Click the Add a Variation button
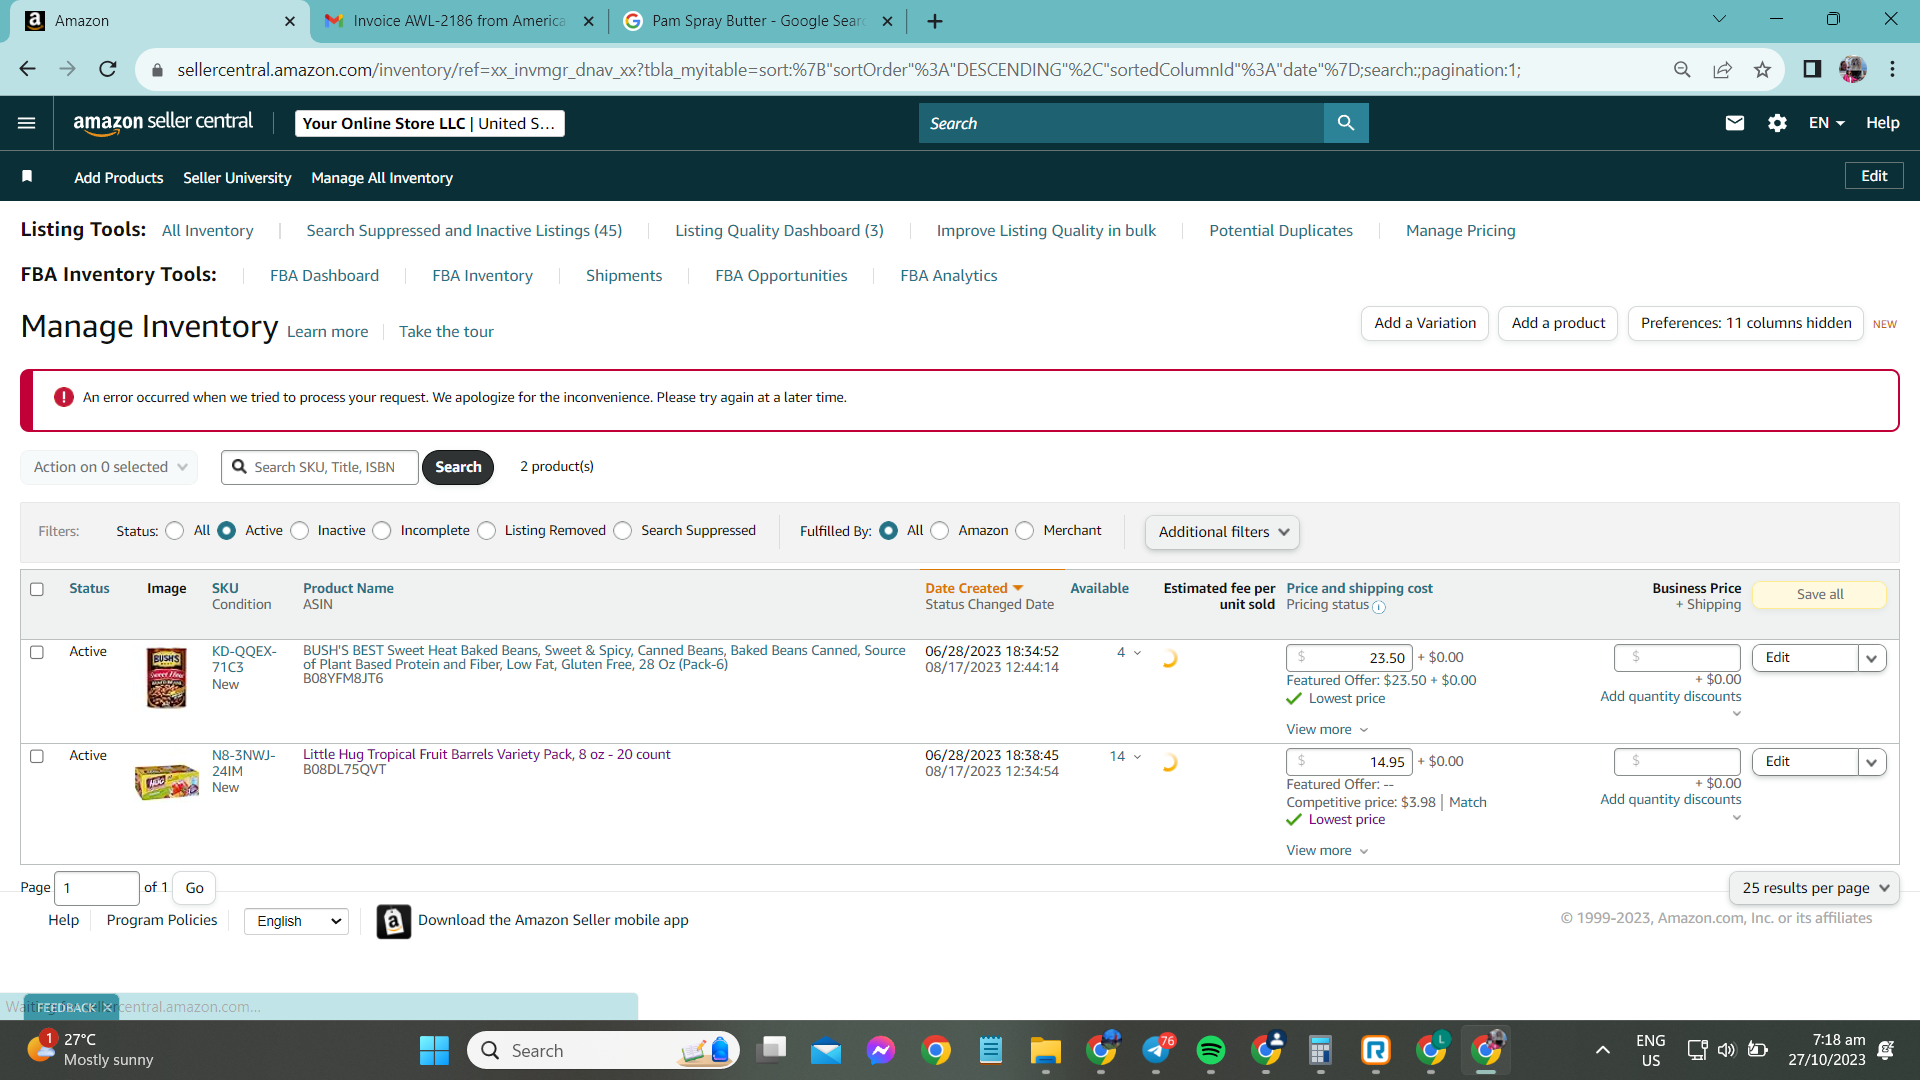The image size is (1920, 1080). tap(1425, 323)
